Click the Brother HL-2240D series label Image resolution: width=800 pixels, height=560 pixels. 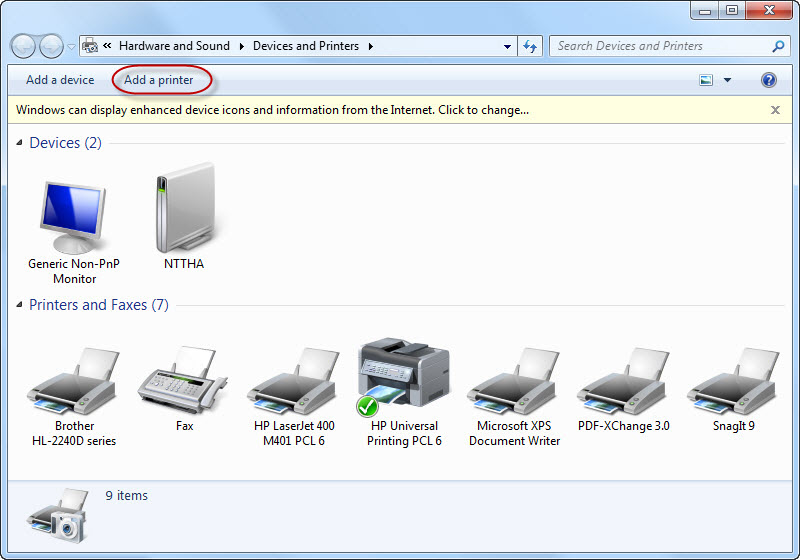[74, 434]
